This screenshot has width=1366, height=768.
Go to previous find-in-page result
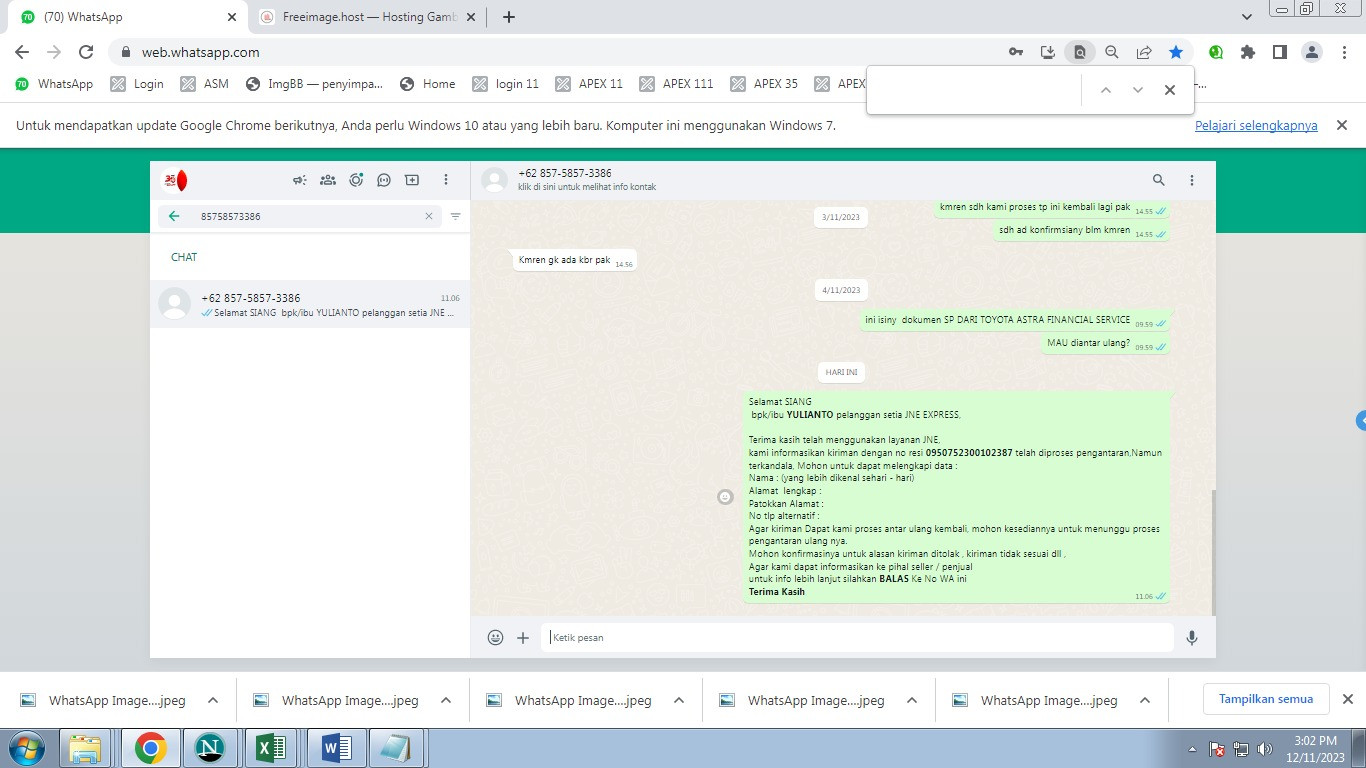(1106, 90)
